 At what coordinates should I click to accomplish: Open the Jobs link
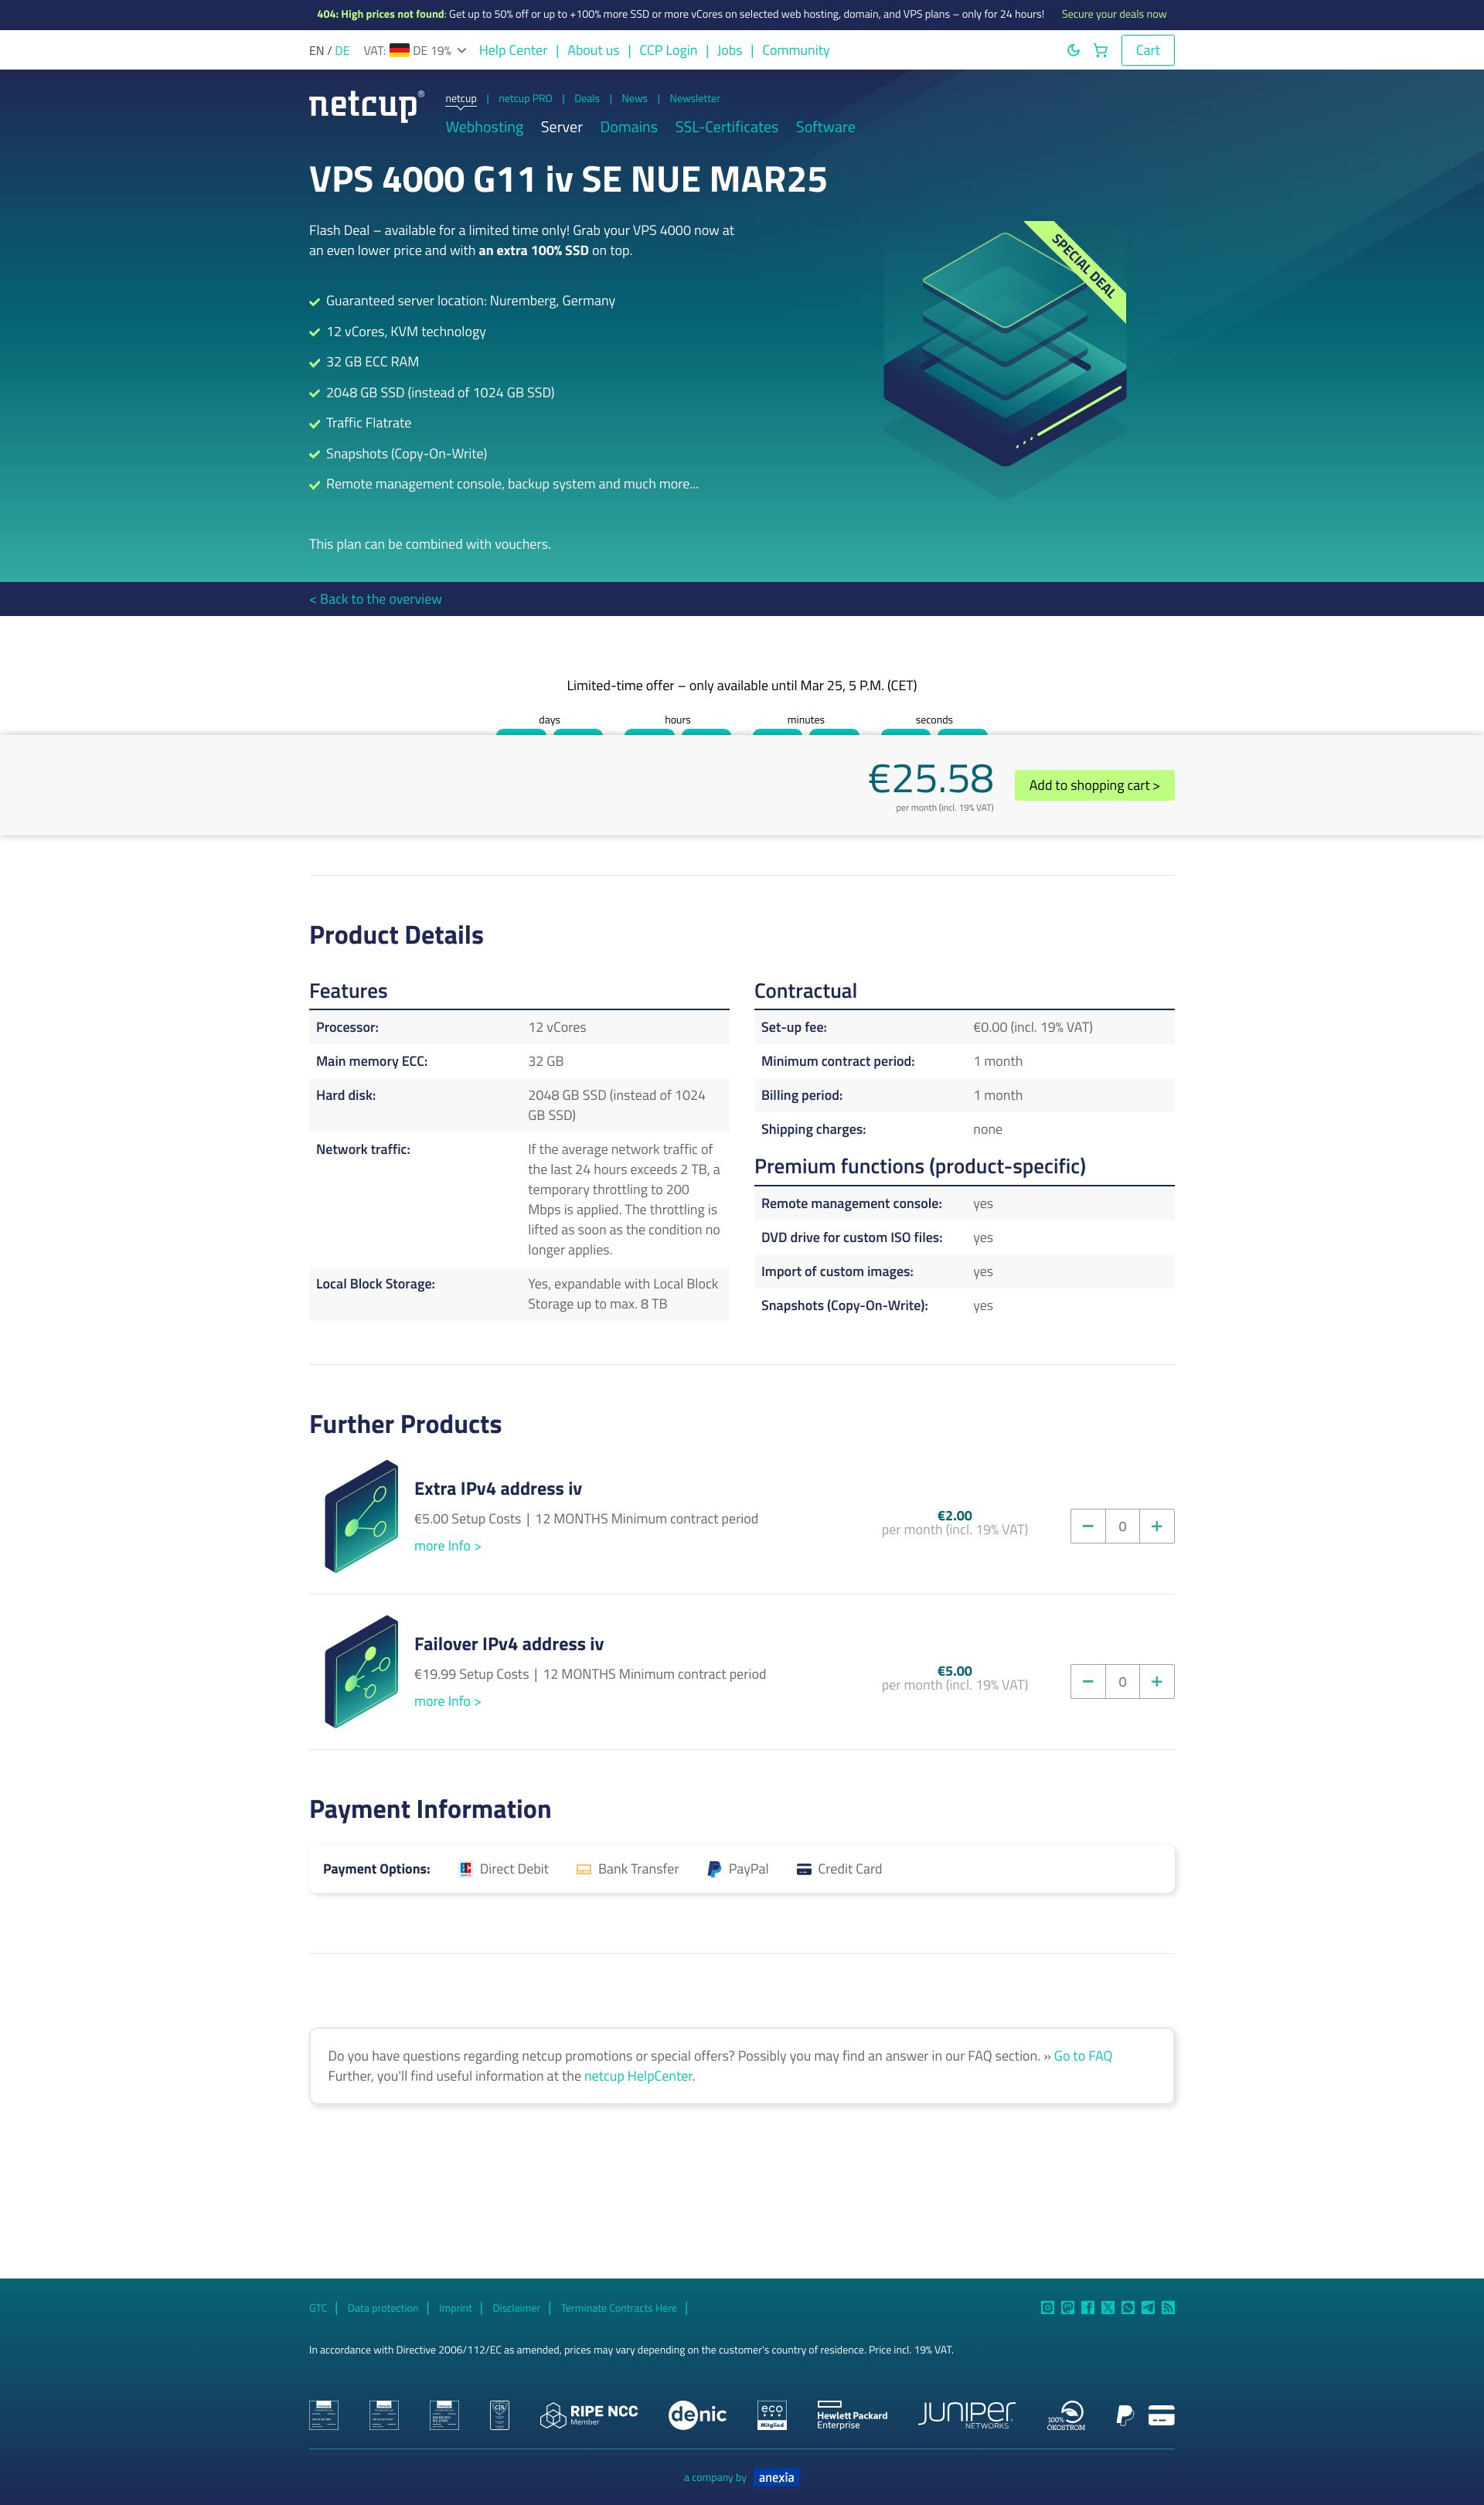pyautogui.click(x=729, y=50)
